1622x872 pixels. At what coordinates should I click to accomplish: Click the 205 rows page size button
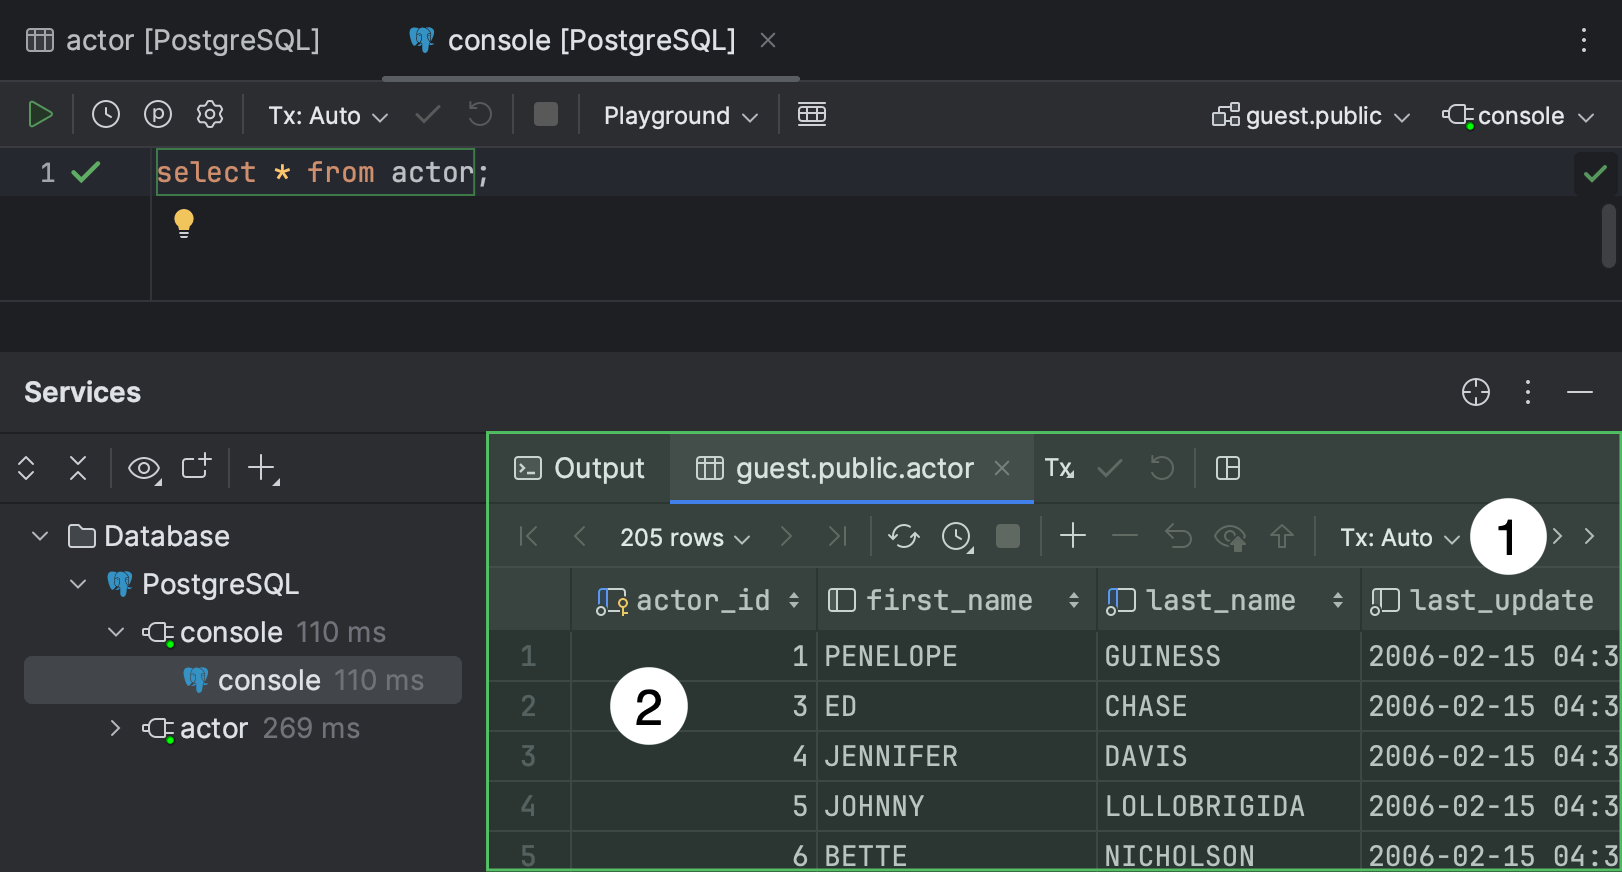click(684, 538)
